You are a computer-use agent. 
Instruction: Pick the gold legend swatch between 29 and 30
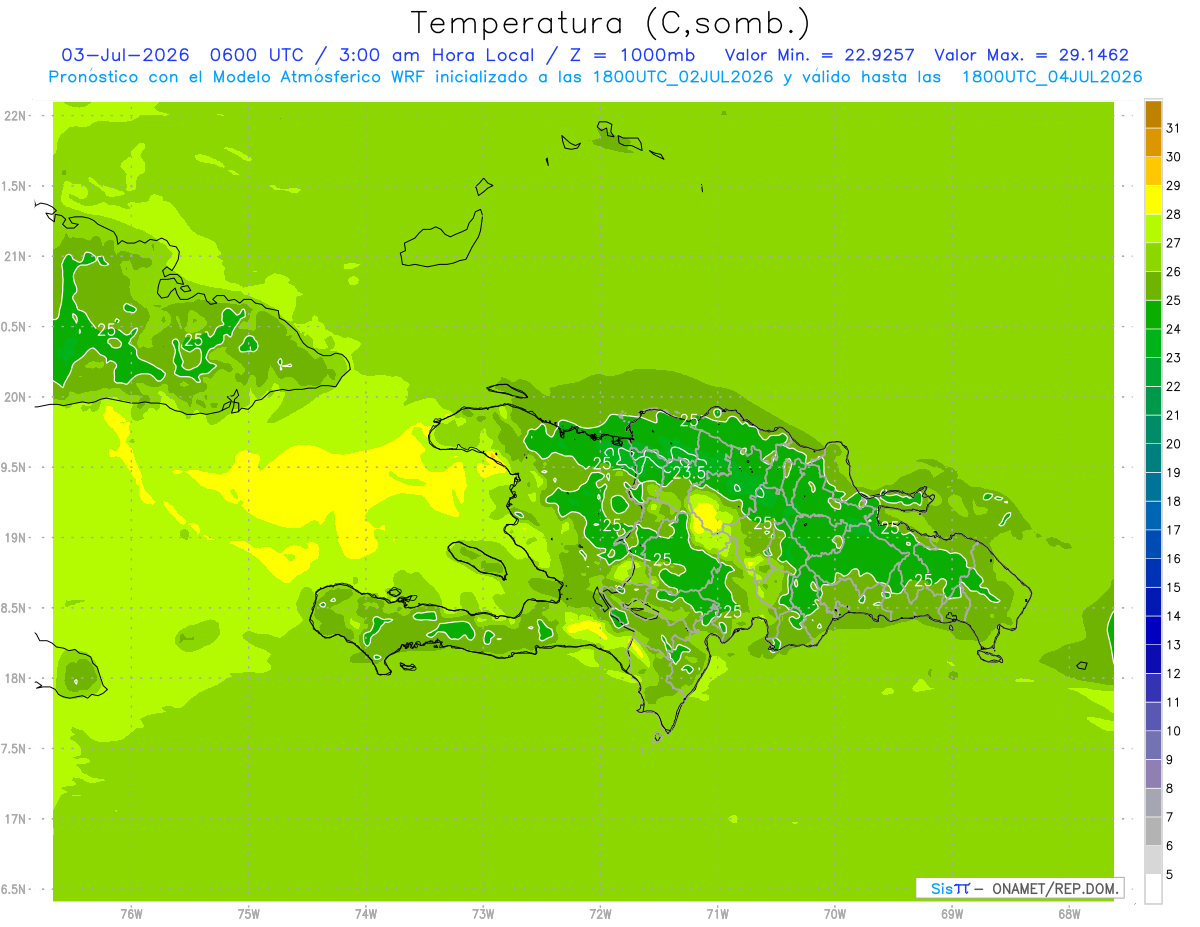point(1154,171)
